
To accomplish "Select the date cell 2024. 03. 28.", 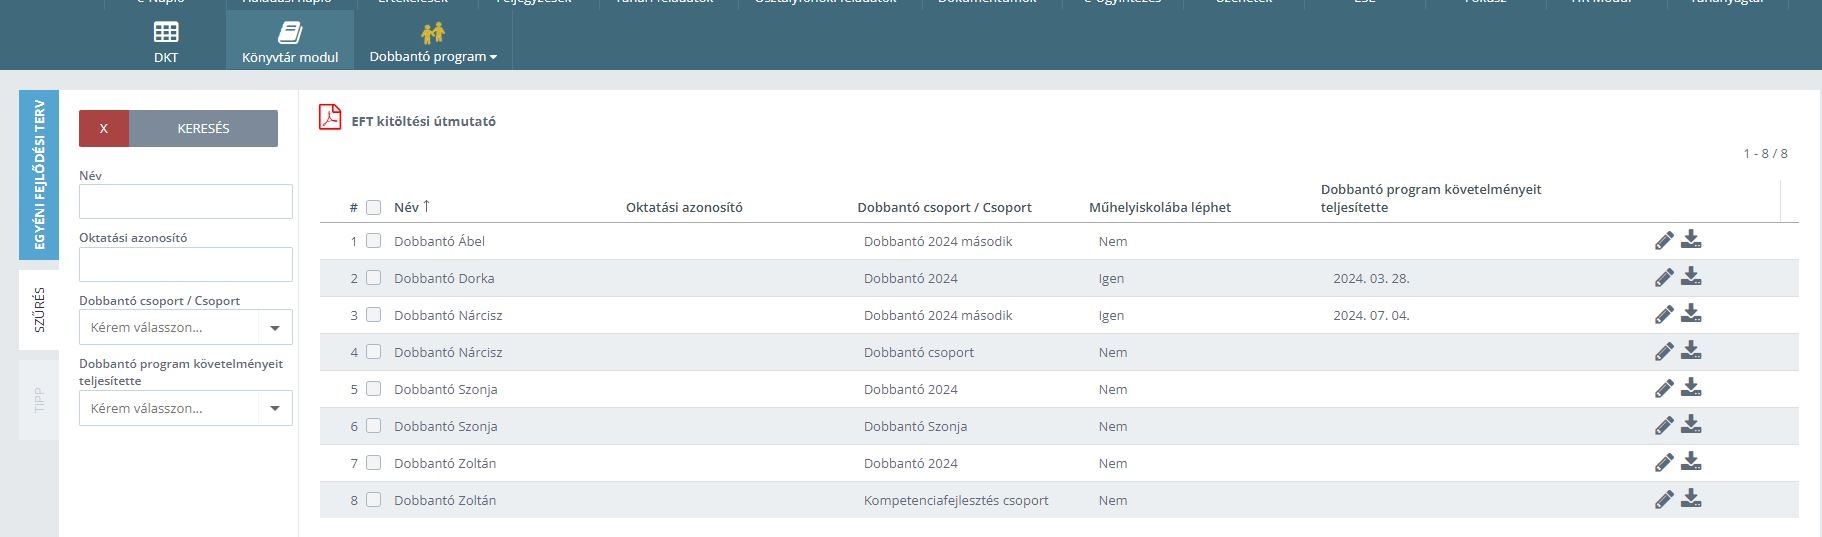I will pyautogui.click(x=1371, y=278).
